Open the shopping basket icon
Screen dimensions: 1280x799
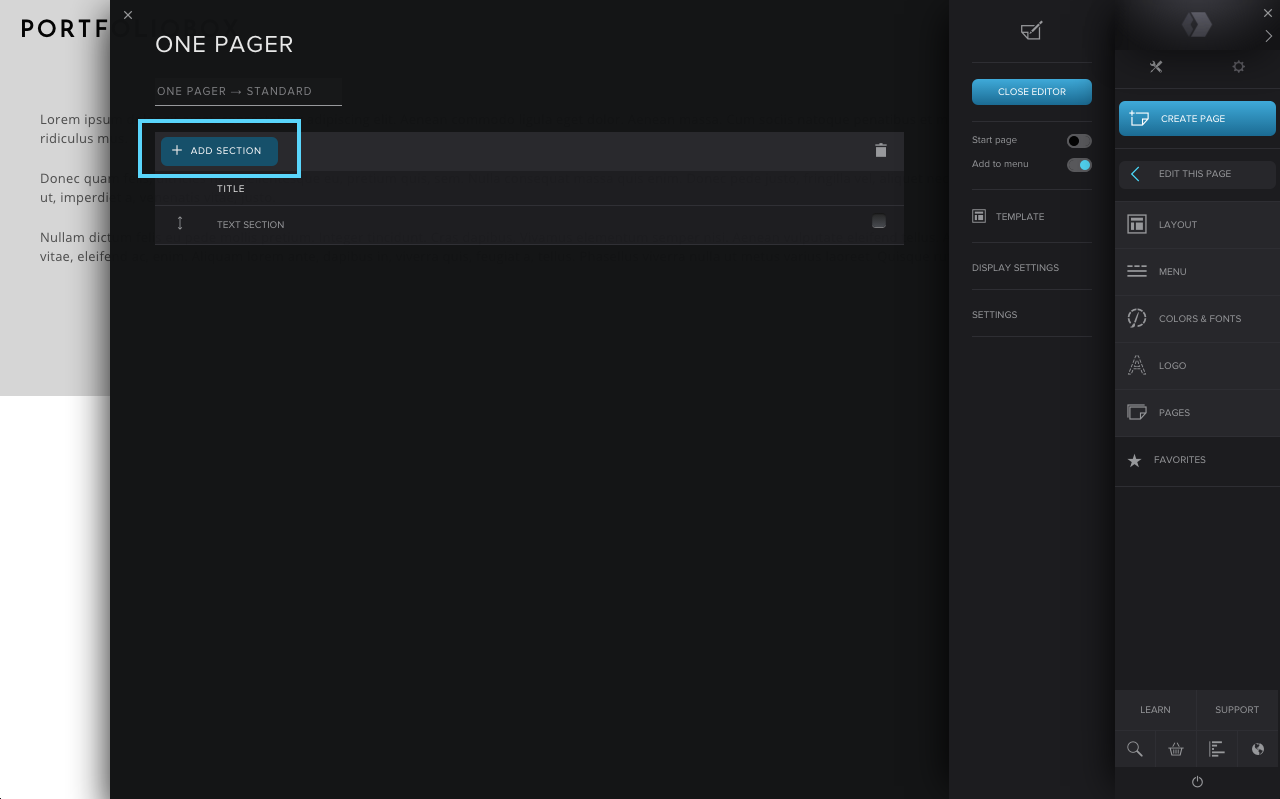(x=1176, y=749)
